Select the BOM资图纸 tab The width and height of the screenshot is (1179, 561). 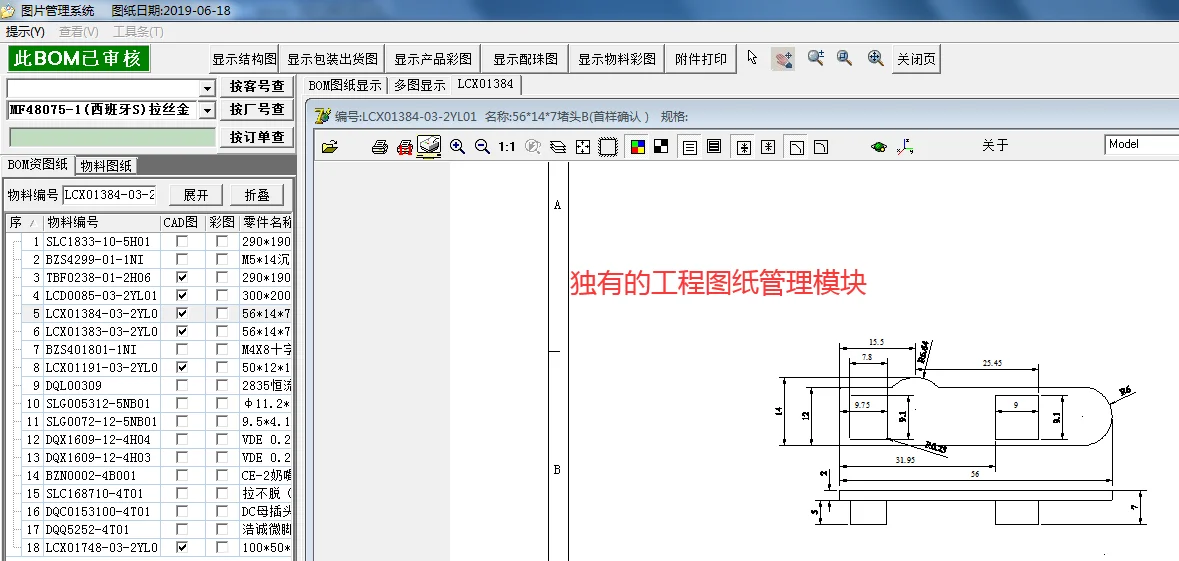tap(38, 165)
